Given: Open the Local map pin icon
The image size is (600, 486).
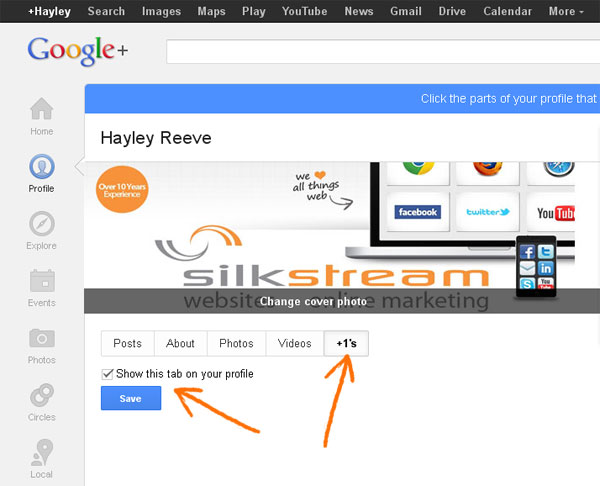Looking at the screenshot, I should (x=42, y=452).
